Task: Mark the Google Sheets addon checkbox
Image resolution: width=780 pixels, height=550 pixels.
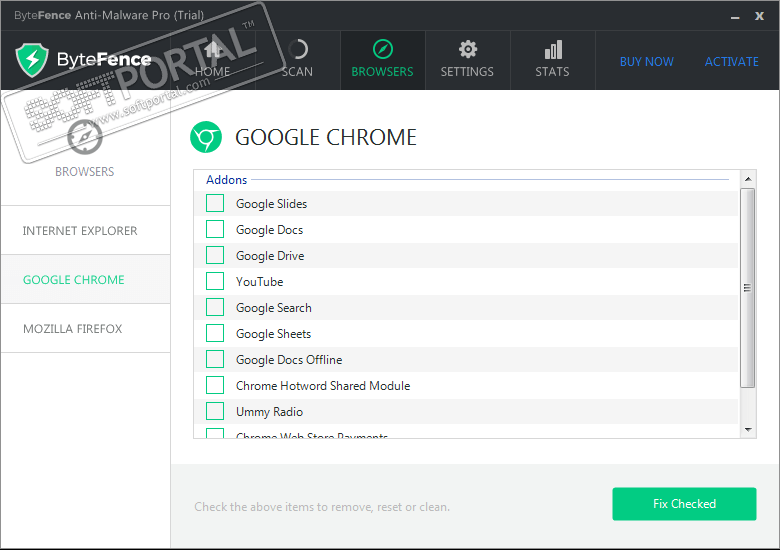Action: click(x=215, y=333)
